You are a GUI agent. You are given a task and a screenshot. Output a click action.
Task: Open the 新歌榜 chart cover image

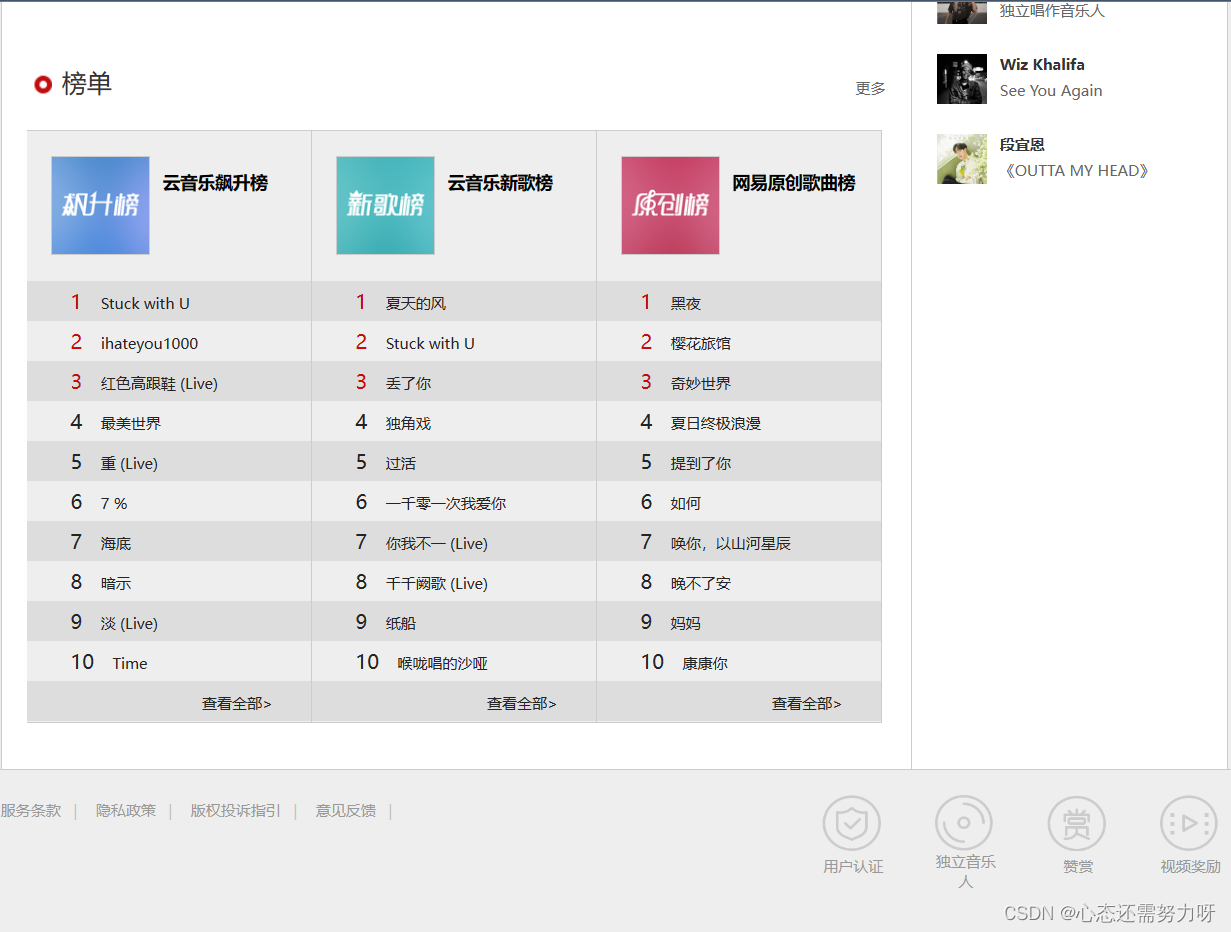[x=385, y=205]
